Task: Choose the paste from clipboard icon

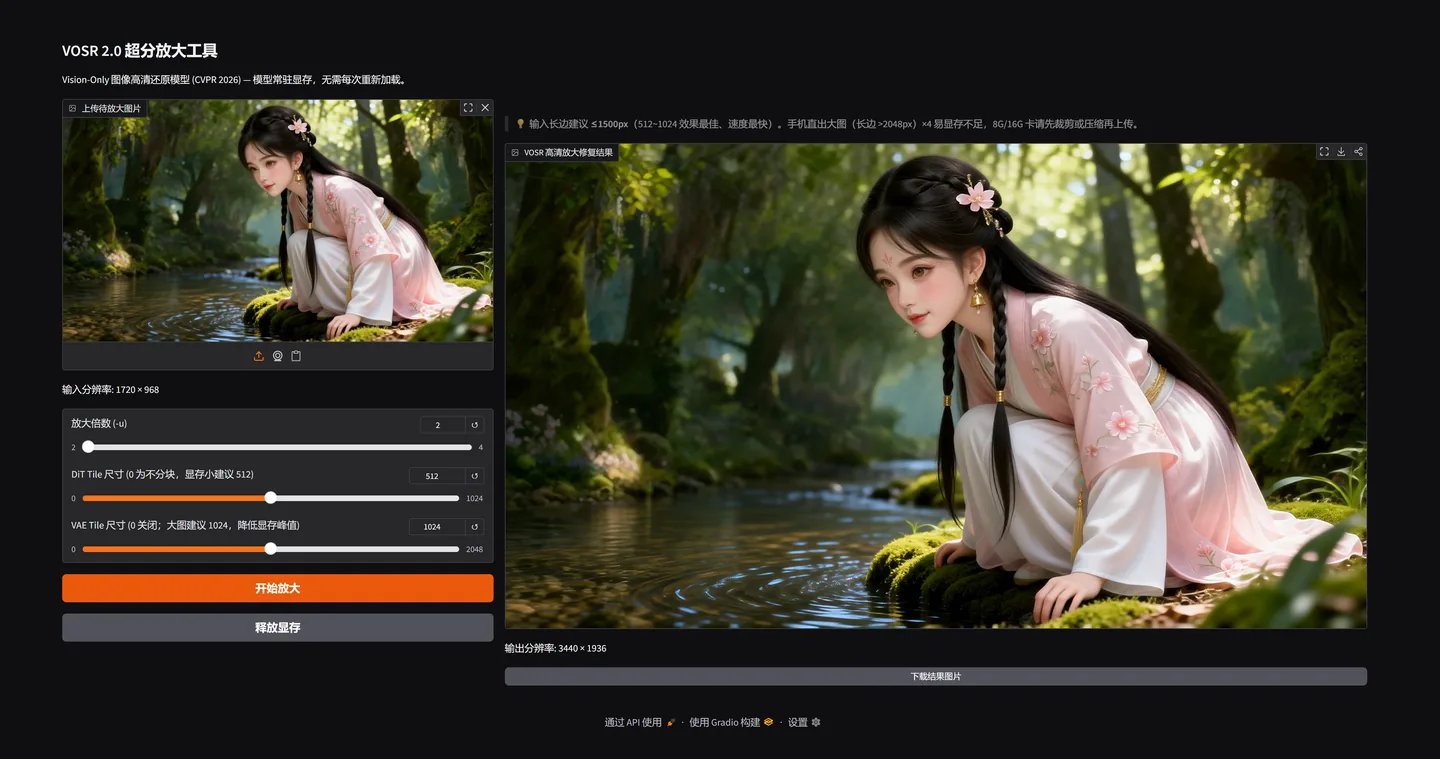Action: point(296,356)
